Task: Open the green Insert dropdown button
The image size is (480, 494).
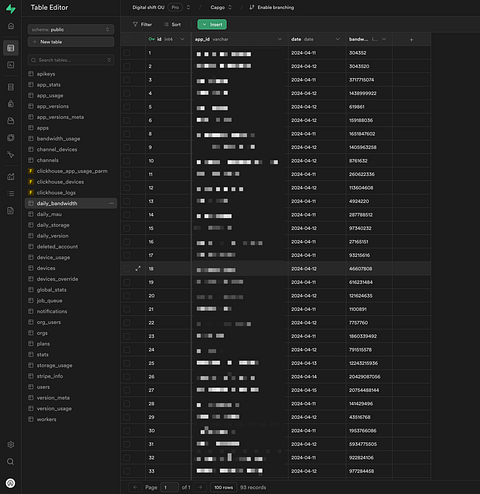Action: point(212,24)
